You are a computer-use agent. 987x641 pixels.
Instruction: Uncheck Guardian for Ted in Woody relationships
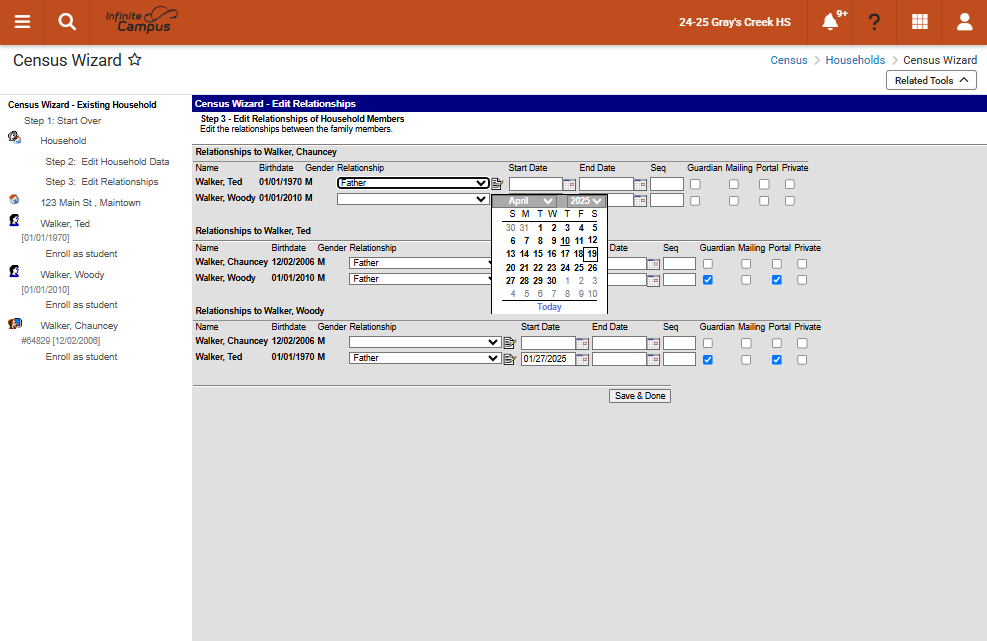[708, 360]
